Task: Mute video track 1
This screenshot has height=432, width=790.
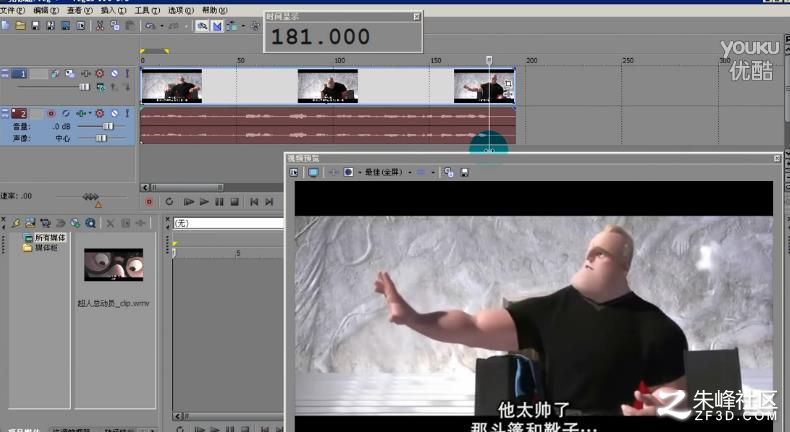Action: pos(114,74)
